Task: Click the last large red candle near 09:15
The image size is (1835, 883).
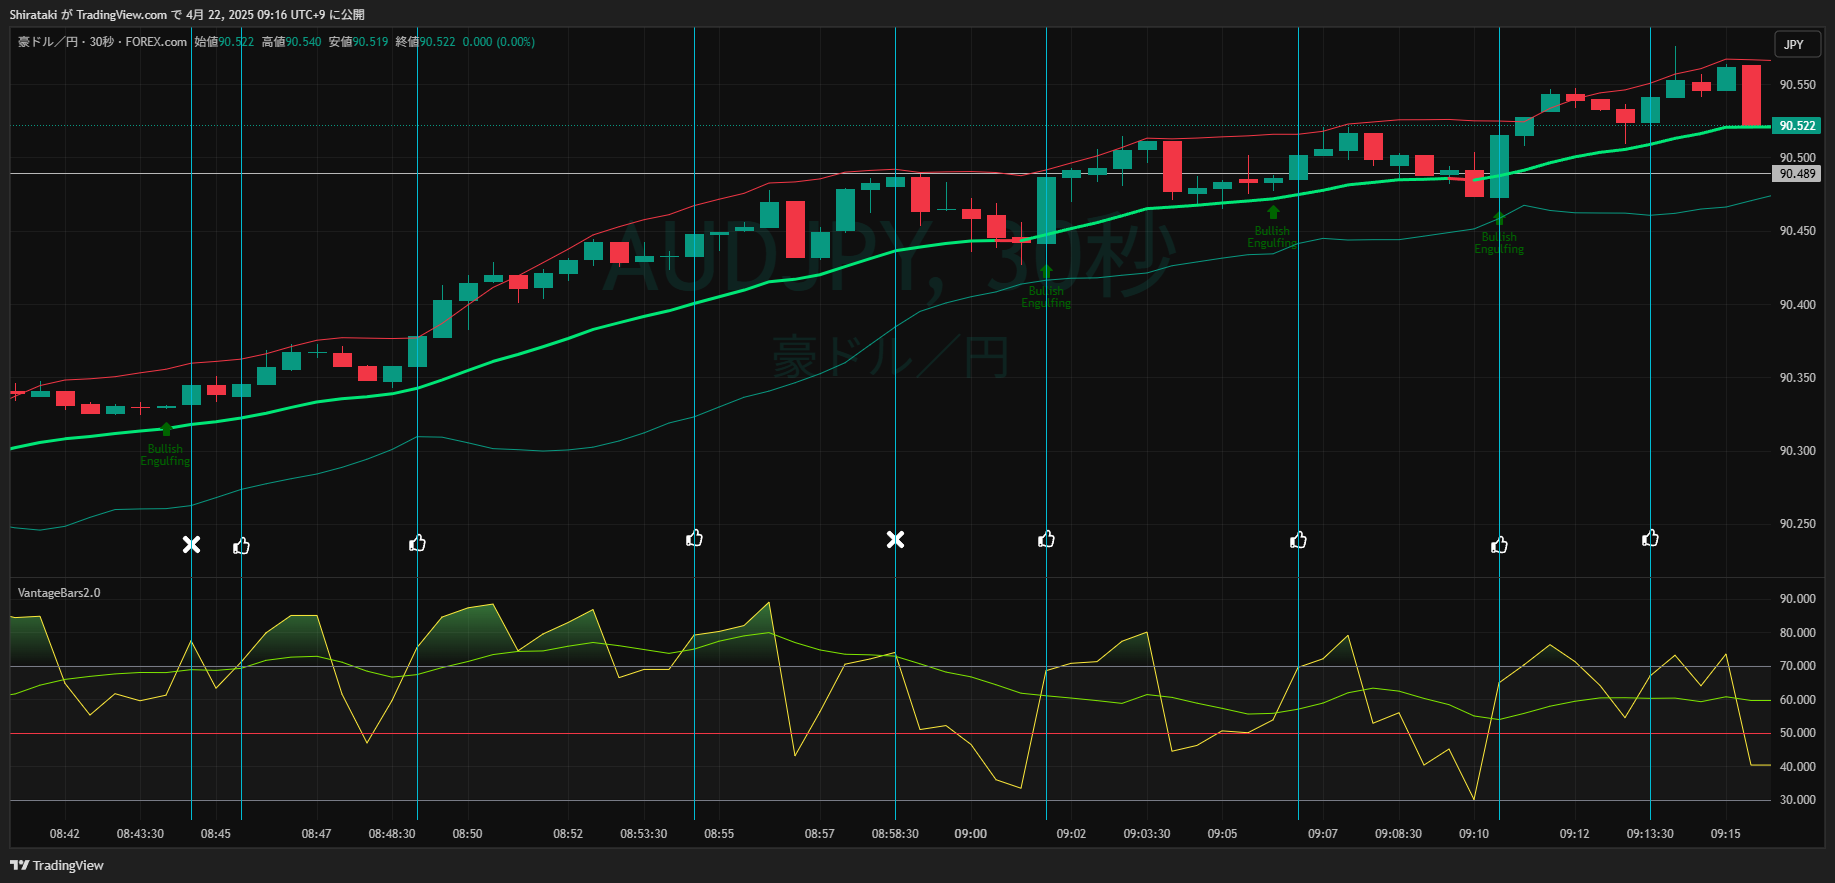Action: click(1751, 96)
